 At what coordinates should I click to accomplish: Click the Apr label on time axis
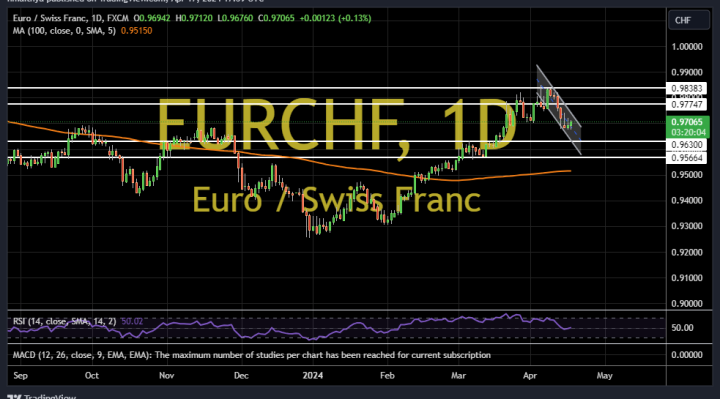(530, 376)
